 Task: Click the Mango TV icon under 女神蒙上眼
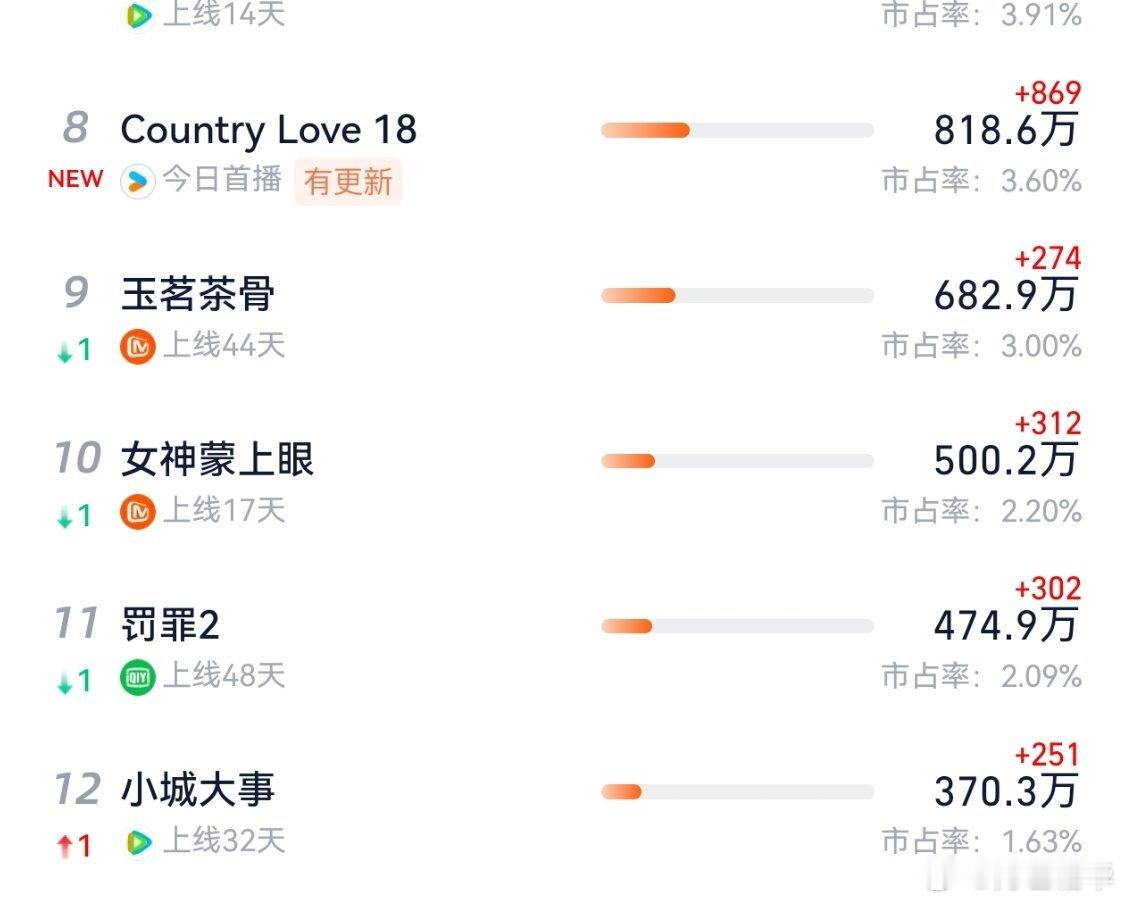(x=138, y=512)
